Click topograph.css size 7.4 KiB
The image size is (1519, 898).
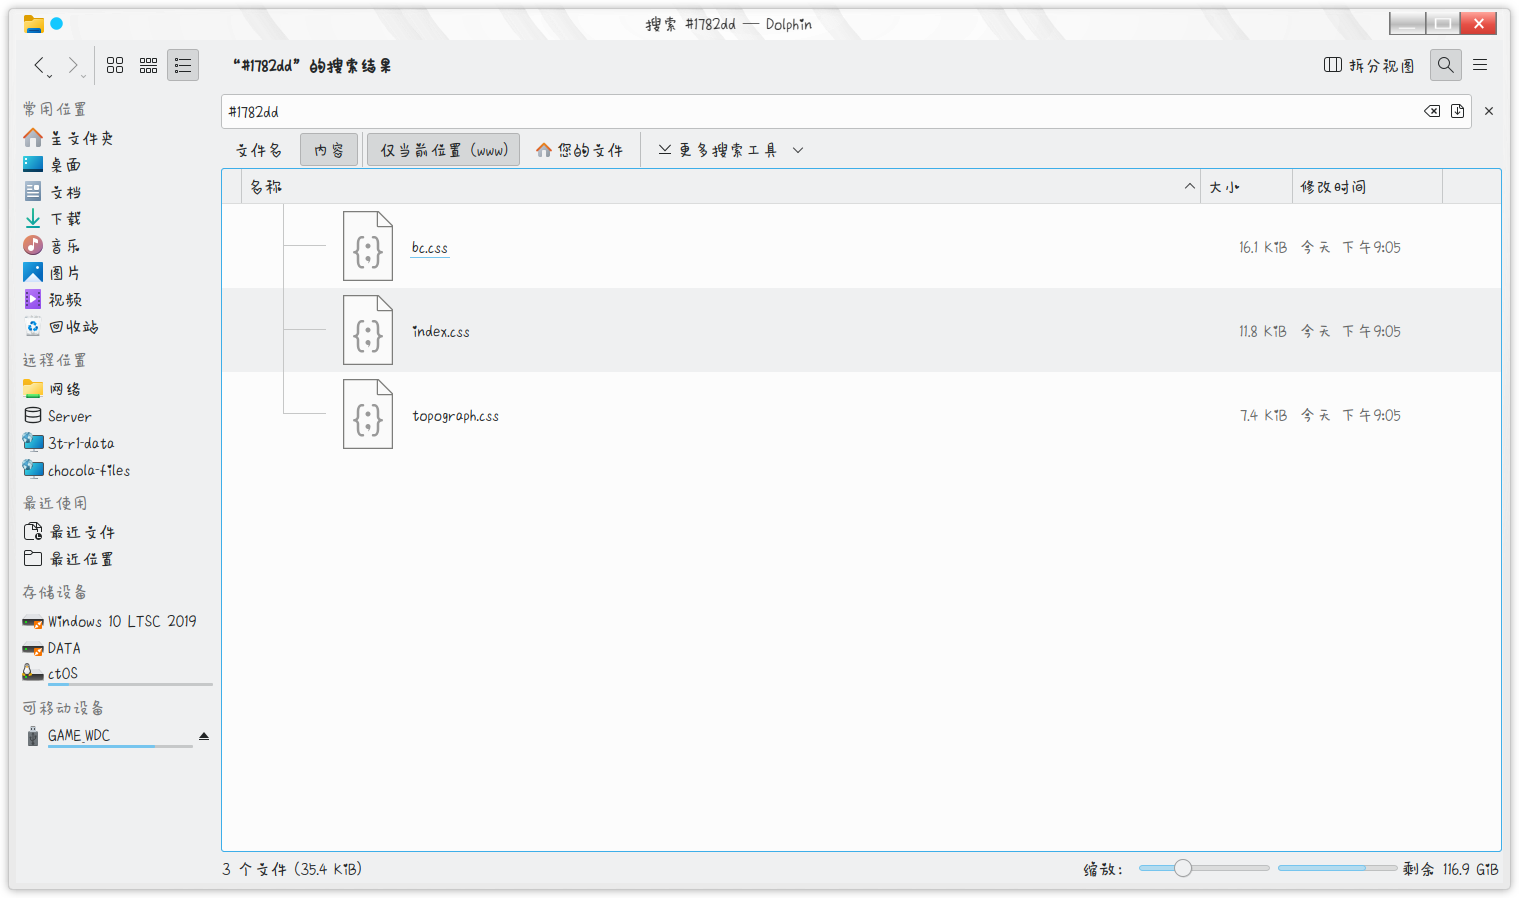point(1263,415)
